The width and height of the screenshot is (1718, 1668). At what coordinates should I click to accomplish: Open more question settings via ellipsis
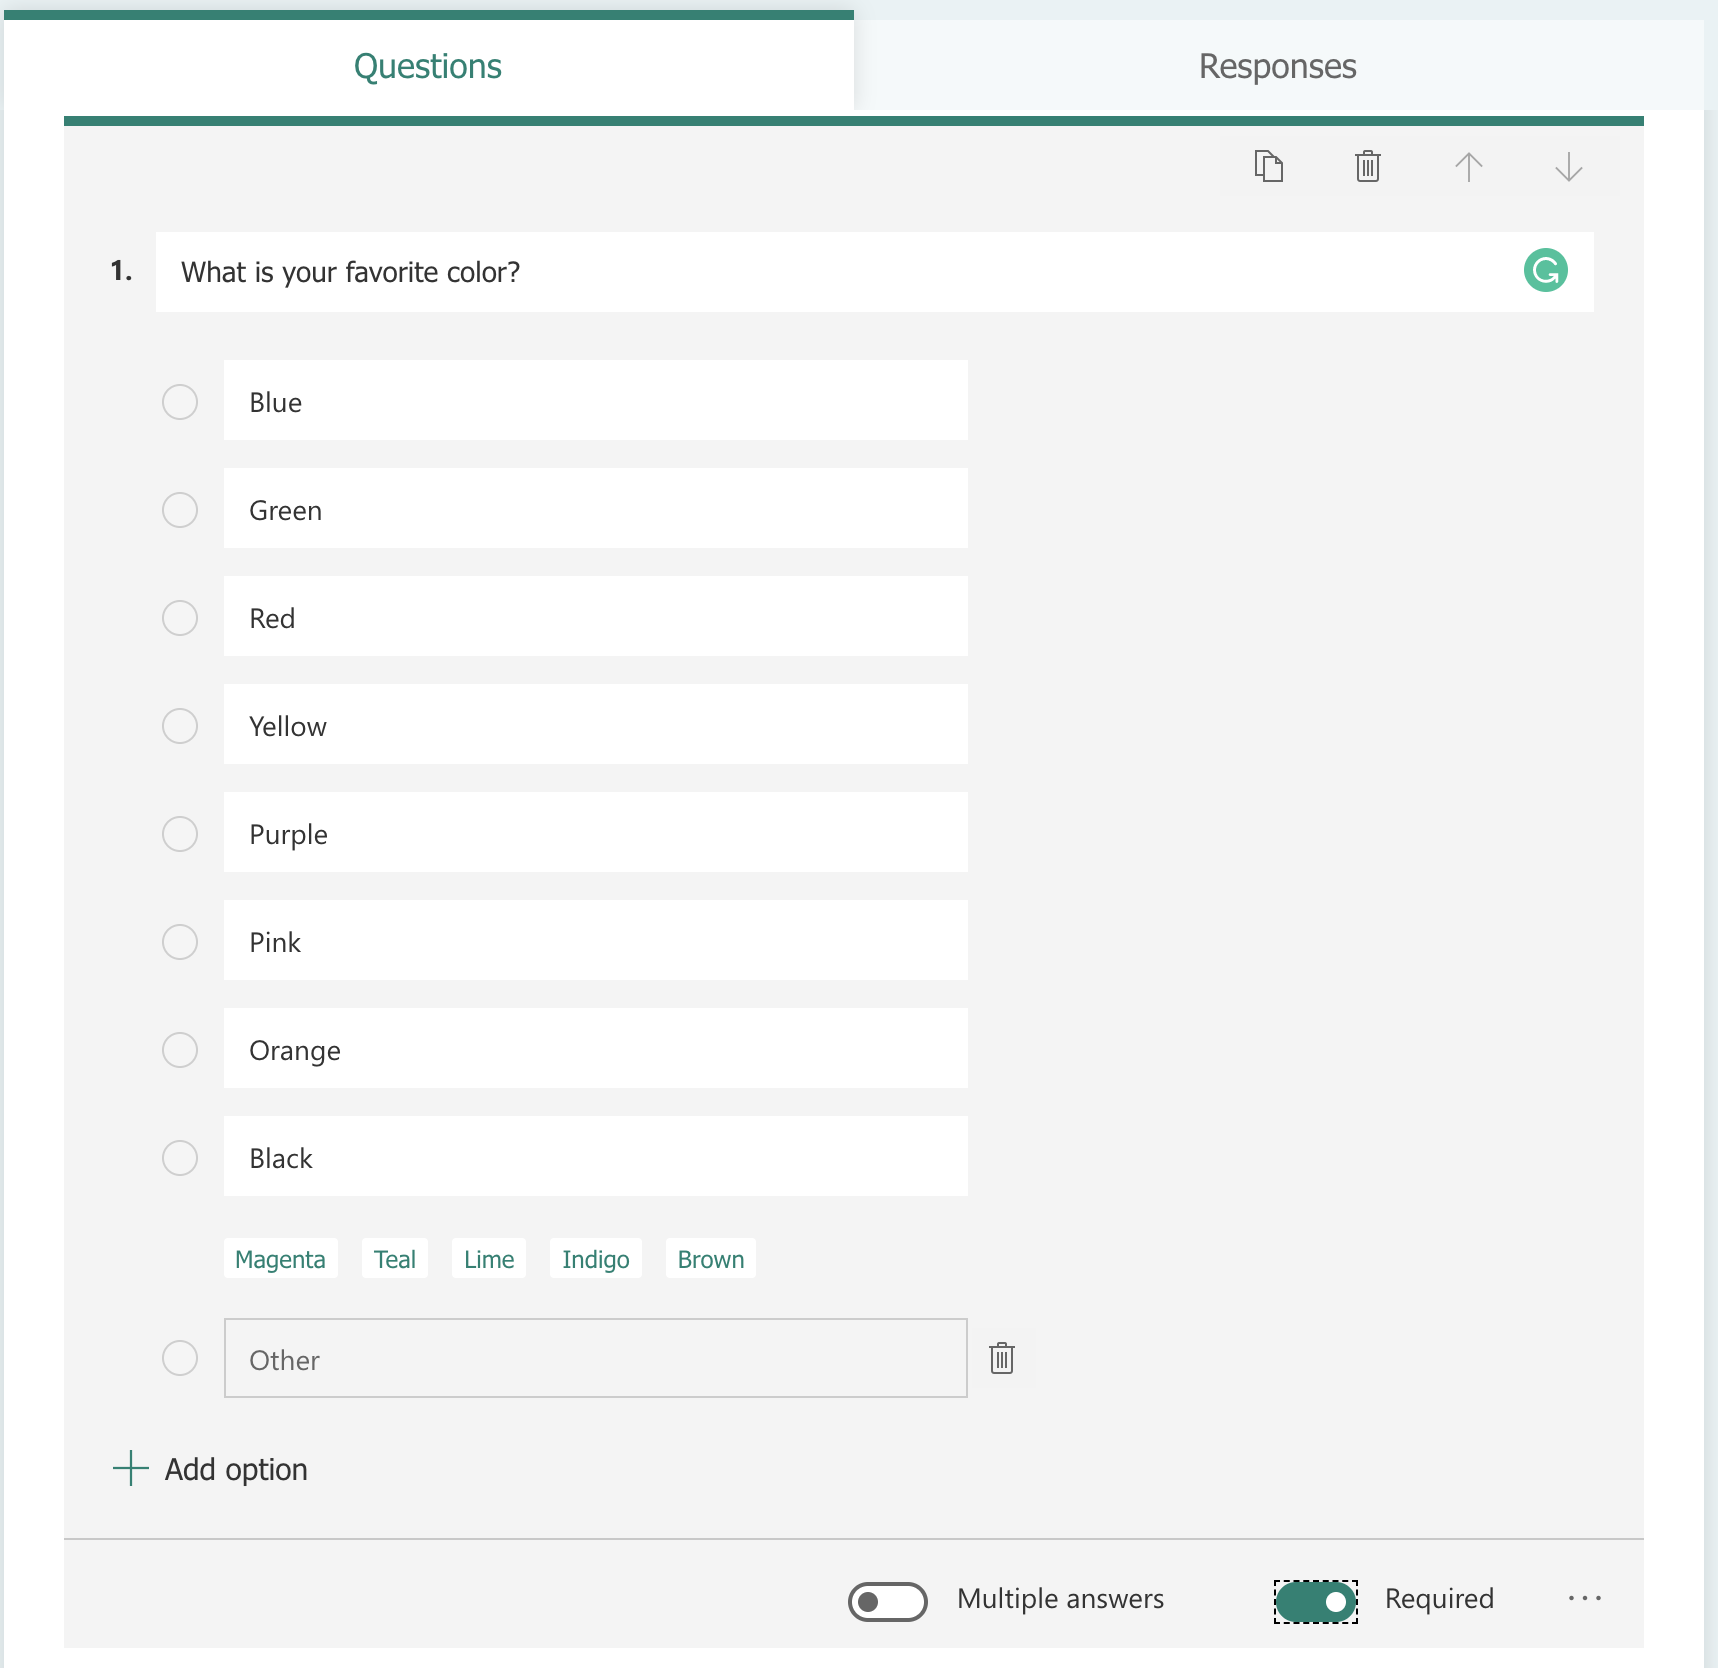click(1584, 1599)
